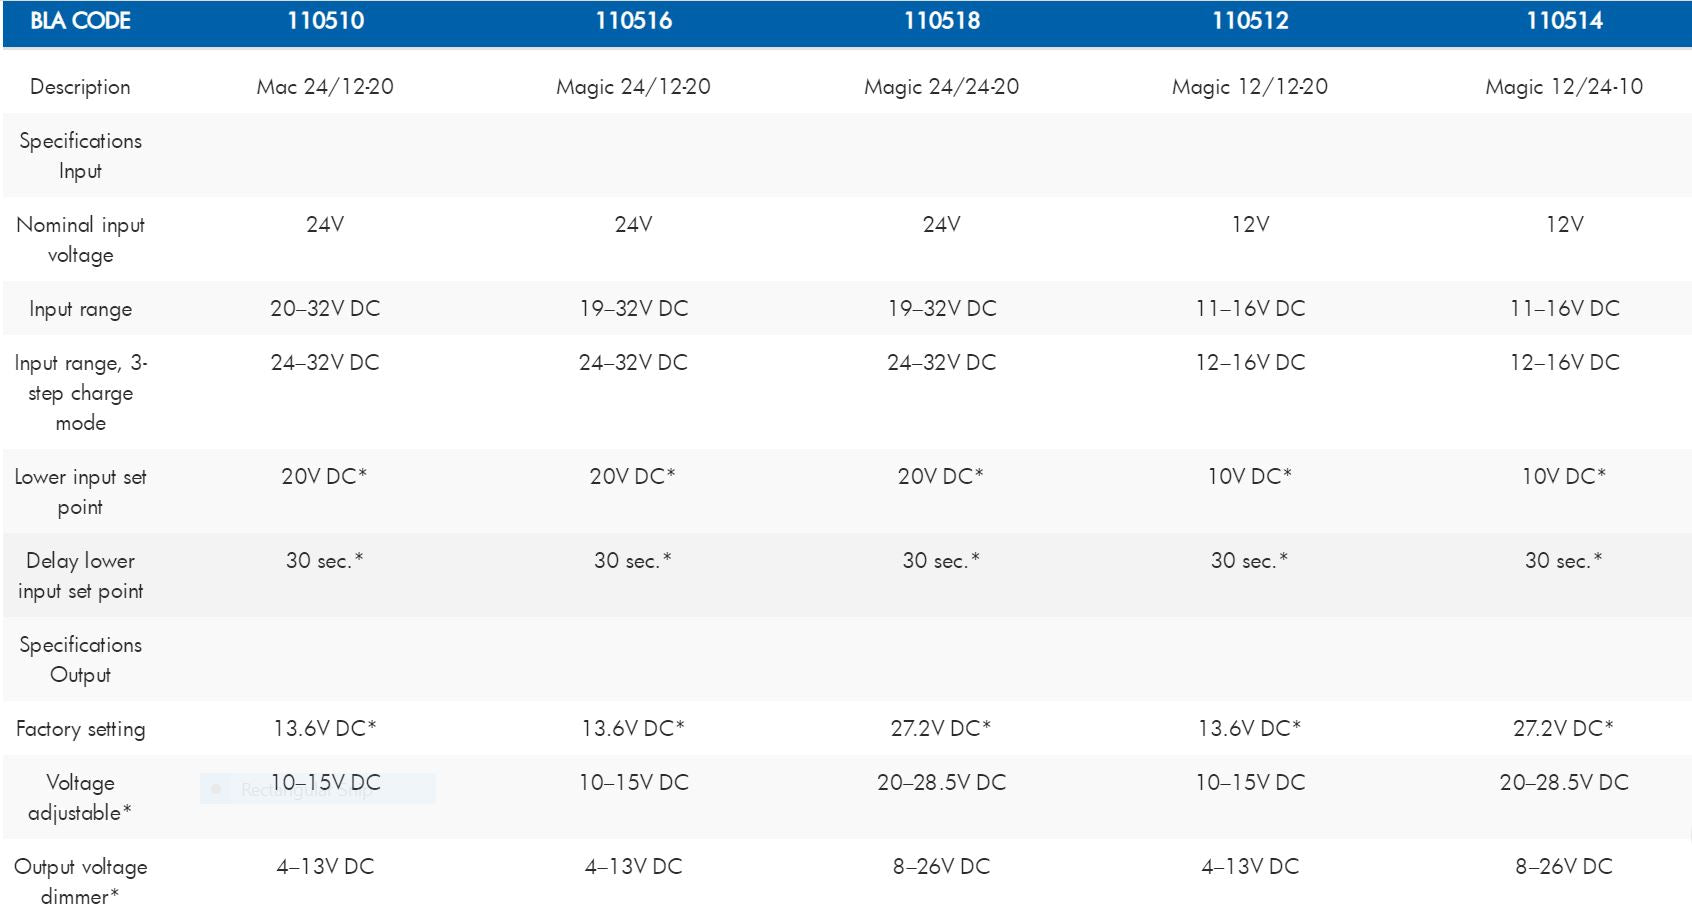Select the Mac 24/12-20 description cell
This screenshot has width=1692, height=912.
(x=325, y=87)
